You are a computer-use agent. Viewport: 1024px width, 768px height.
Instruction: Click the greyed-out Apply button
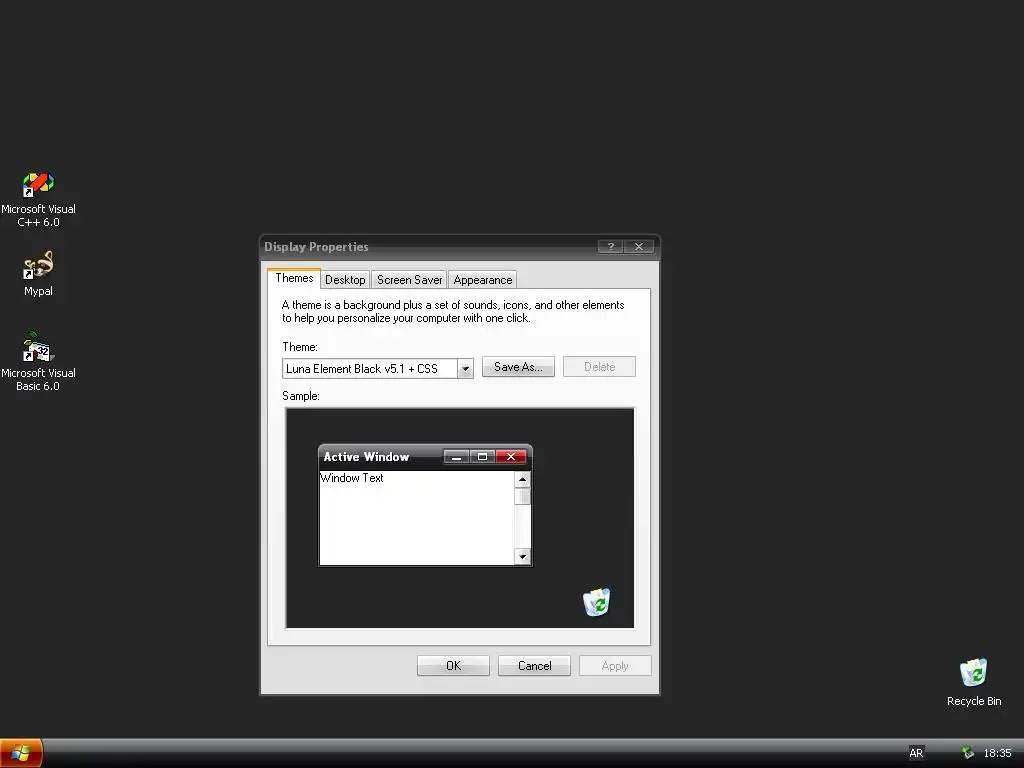615,665
